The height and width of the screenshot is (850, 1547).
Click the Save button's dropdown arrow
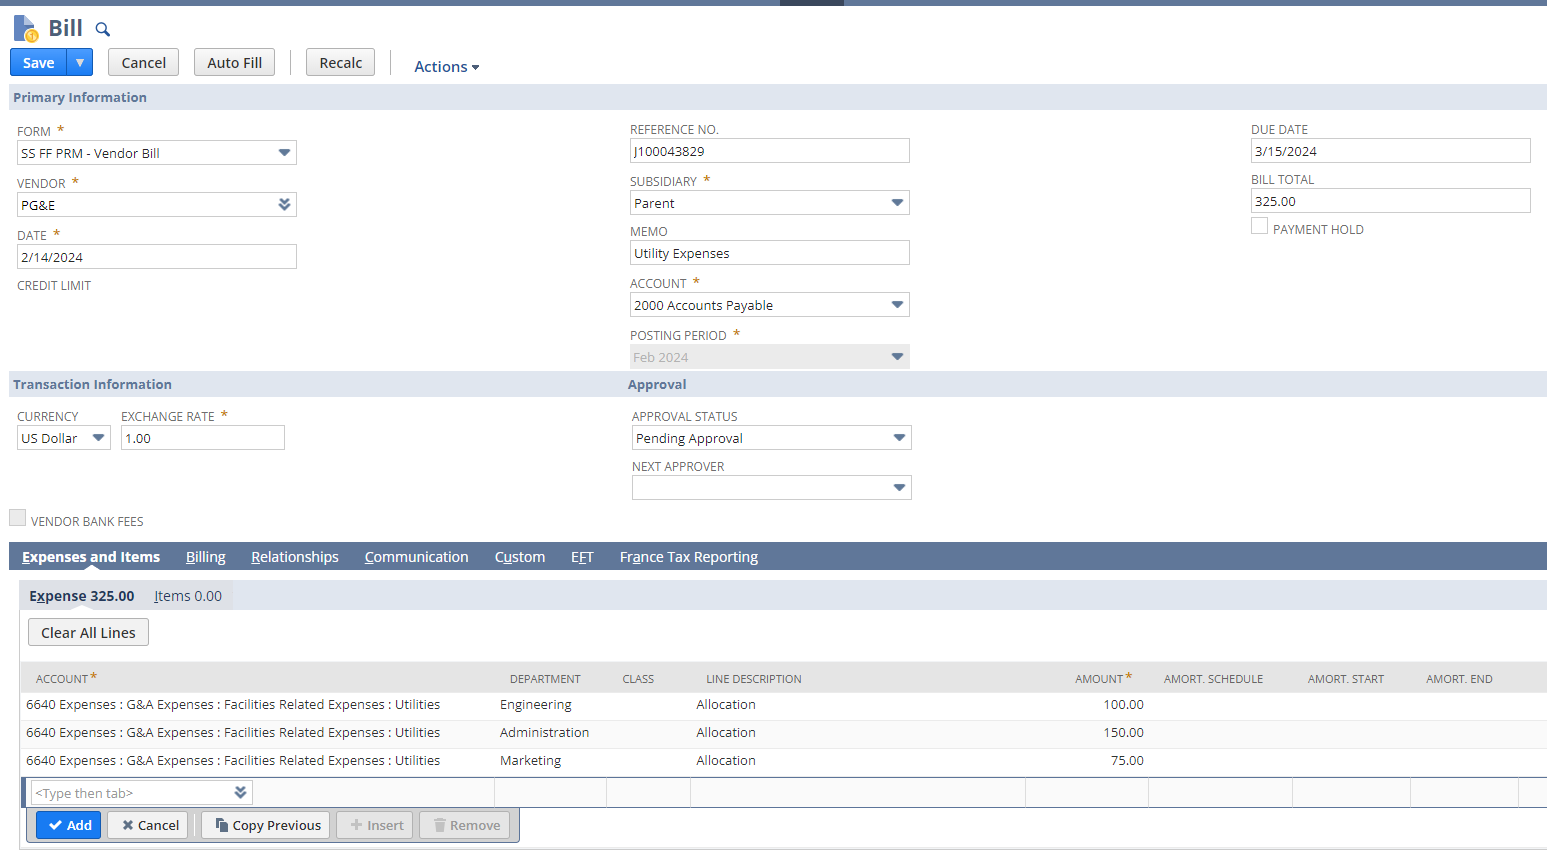point(79,61)
